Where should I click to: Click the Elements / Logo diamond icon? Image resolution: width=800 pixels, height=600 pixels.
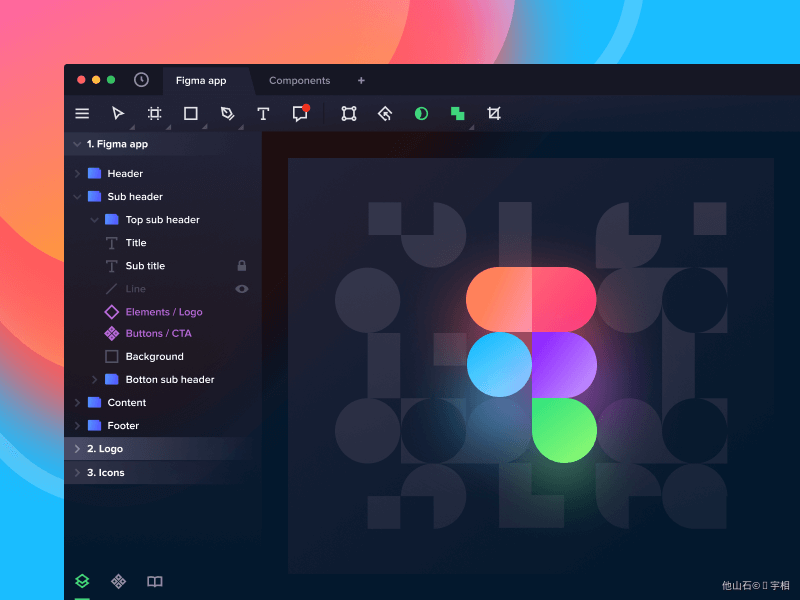112,312
